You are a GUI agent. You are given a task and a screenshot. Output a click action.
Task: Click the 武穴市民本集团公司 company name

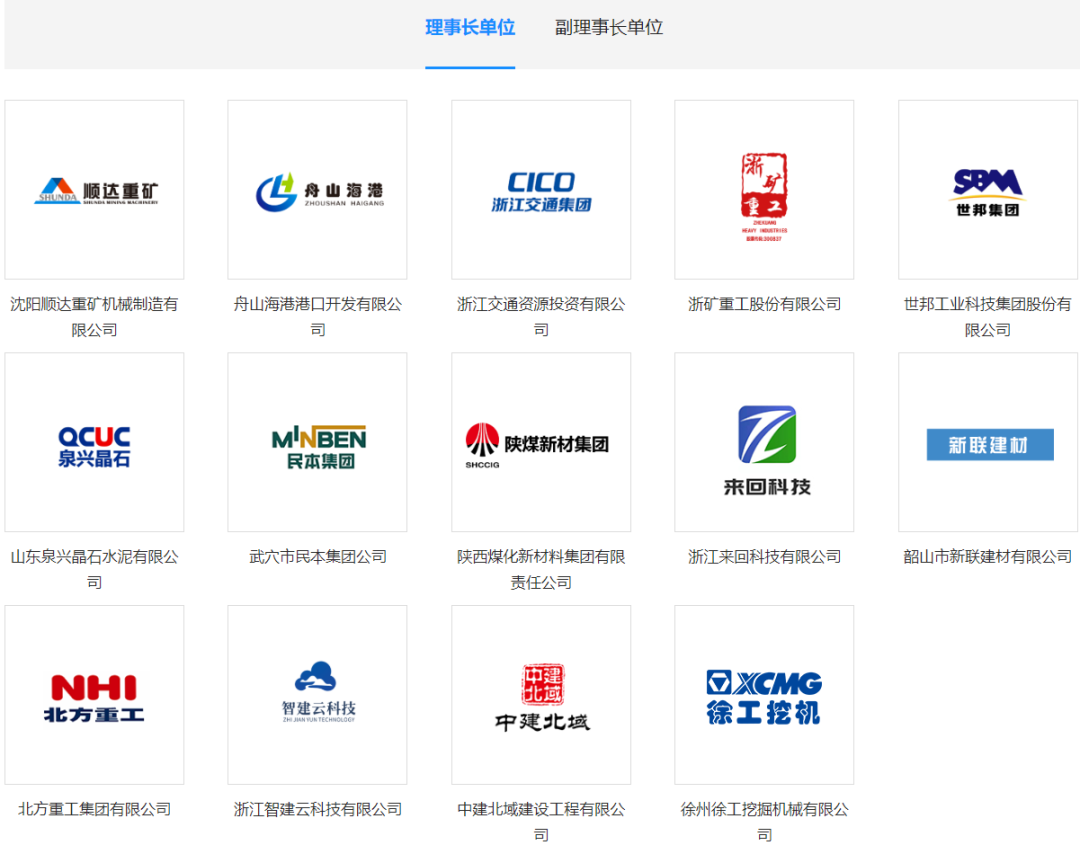pyautogui.click(x=318, y=556)
